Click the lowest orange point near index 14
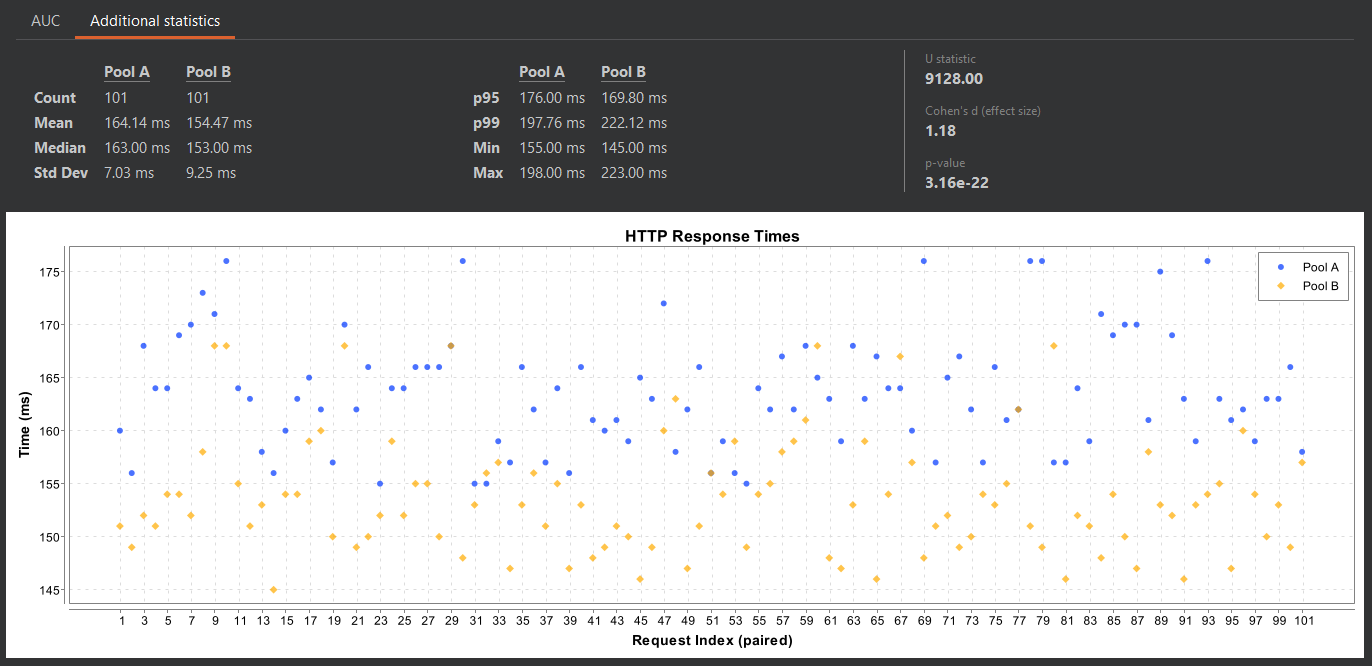The height and width of the screenshot is (666, 1372). (275, 591)
